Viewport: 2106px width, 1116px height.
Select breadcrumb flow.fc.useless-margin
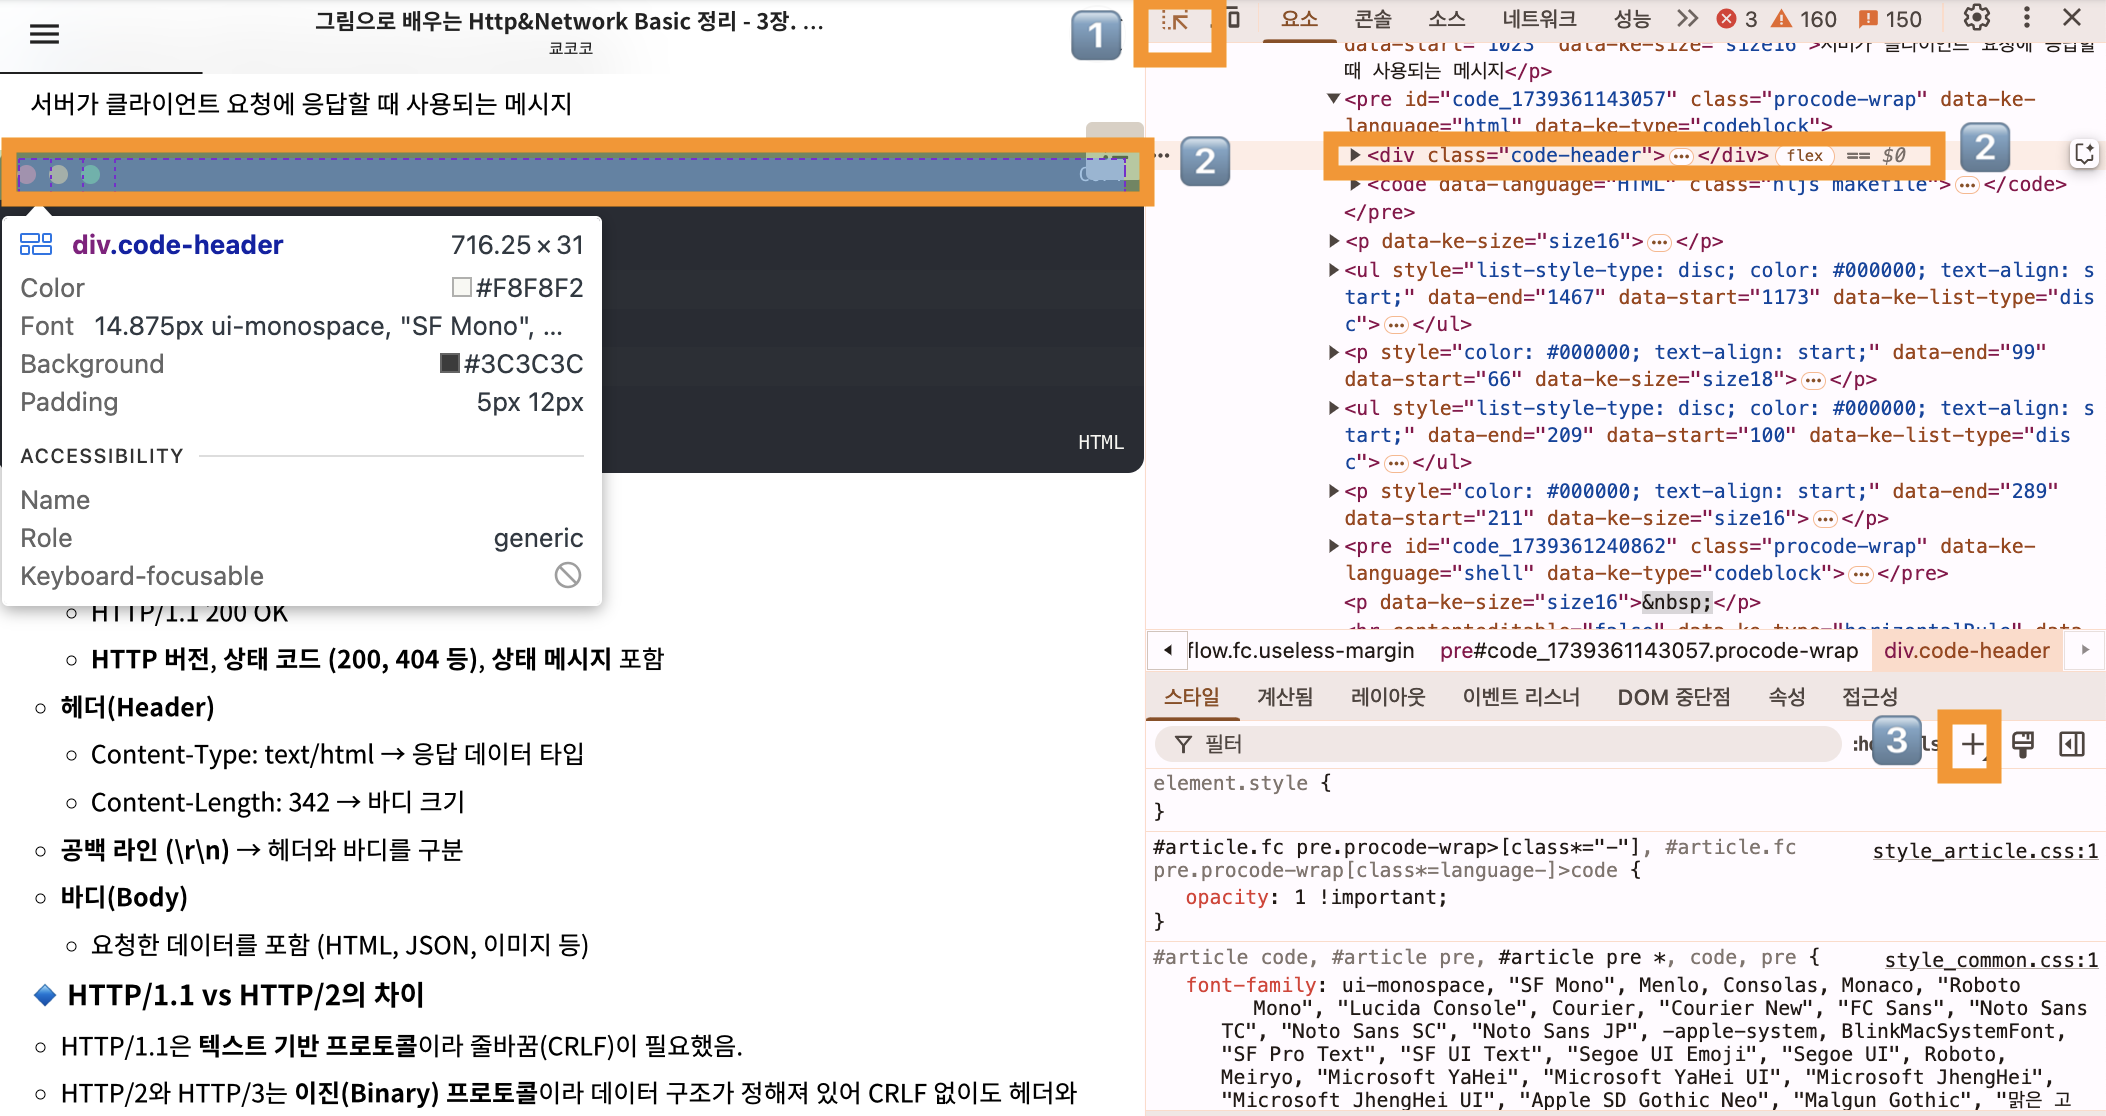[1300, 651]
